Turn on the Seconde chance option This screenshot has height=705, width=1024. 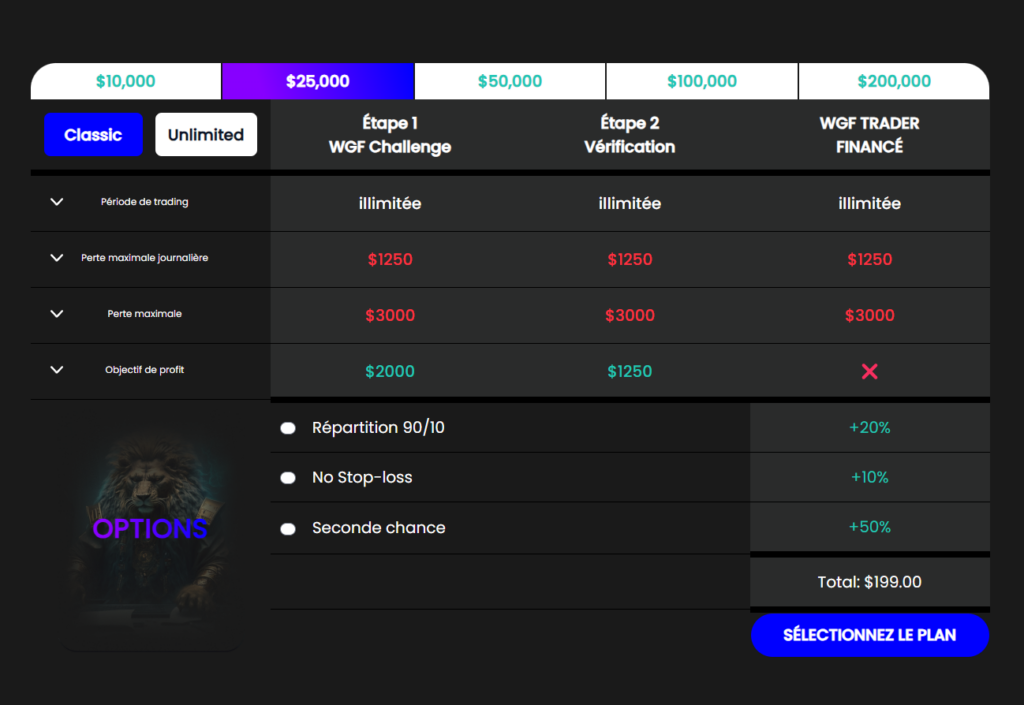pos(288,528)
